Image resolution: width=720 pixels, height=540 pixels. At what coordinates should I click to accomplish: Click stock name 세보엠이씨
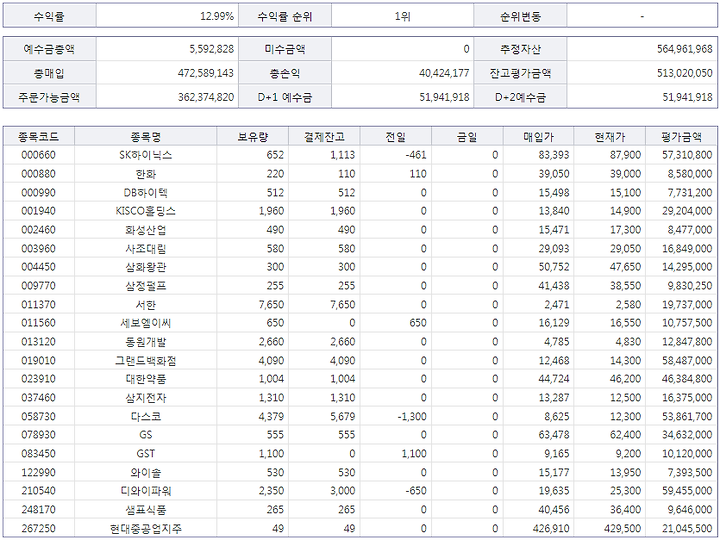tap(146, 323)
